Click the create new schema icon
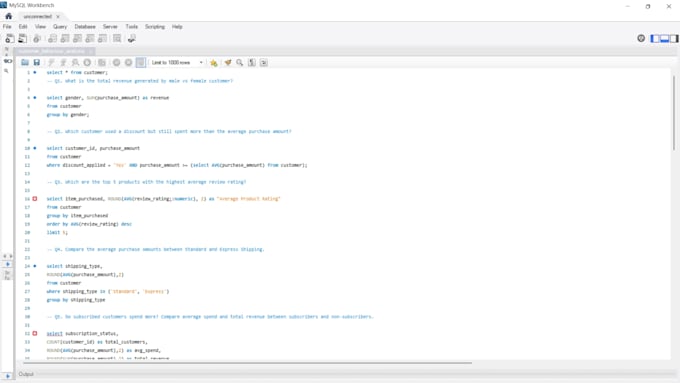This screenshot has width=680, height=383. coord(52,39)
